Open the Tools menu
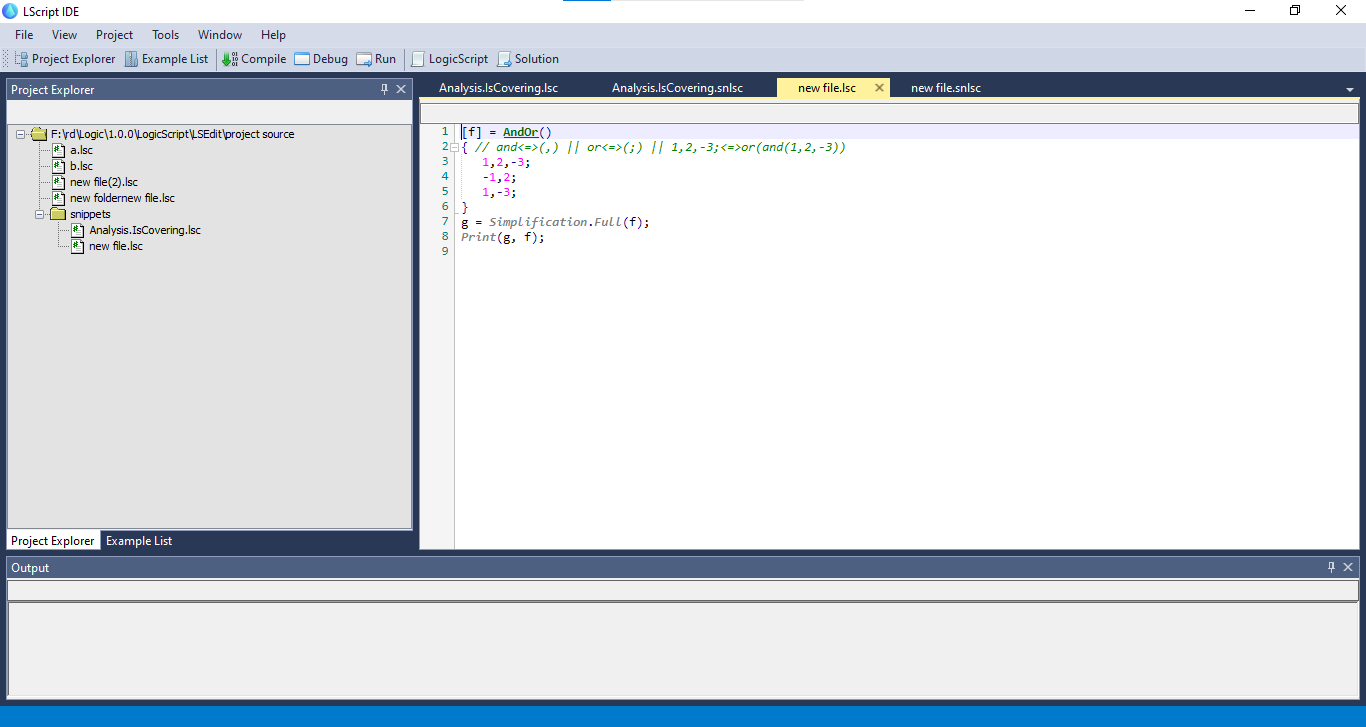The image size is (1366, 727). pos(165,35)
